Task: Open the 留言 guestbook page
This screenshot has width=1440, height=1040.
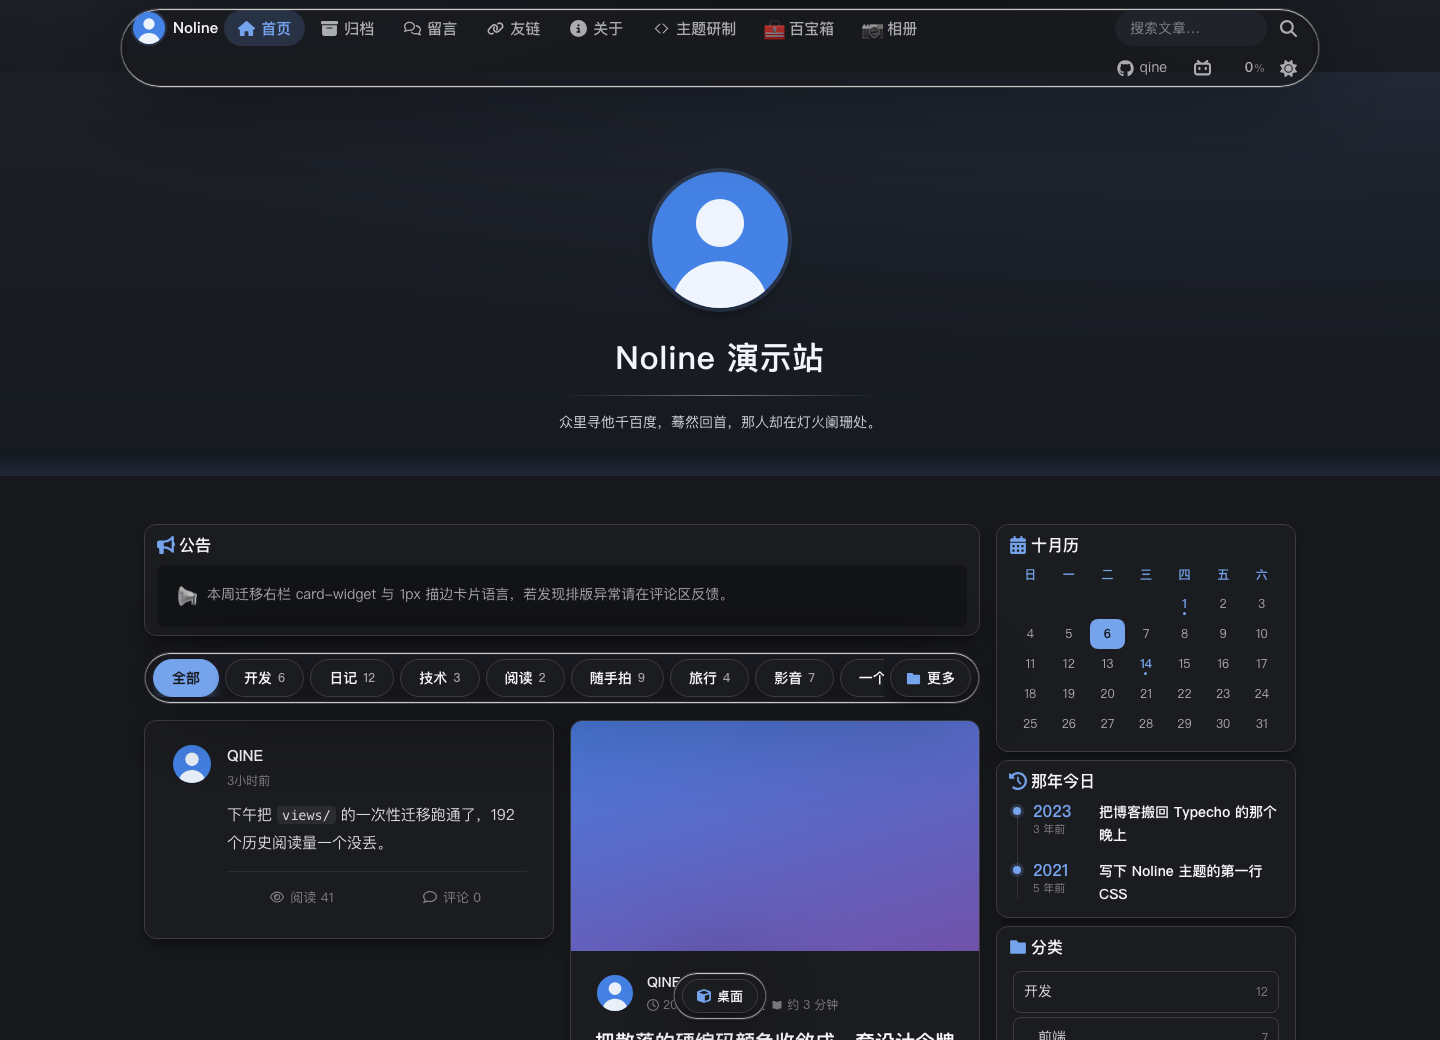Action: (430, 29)
